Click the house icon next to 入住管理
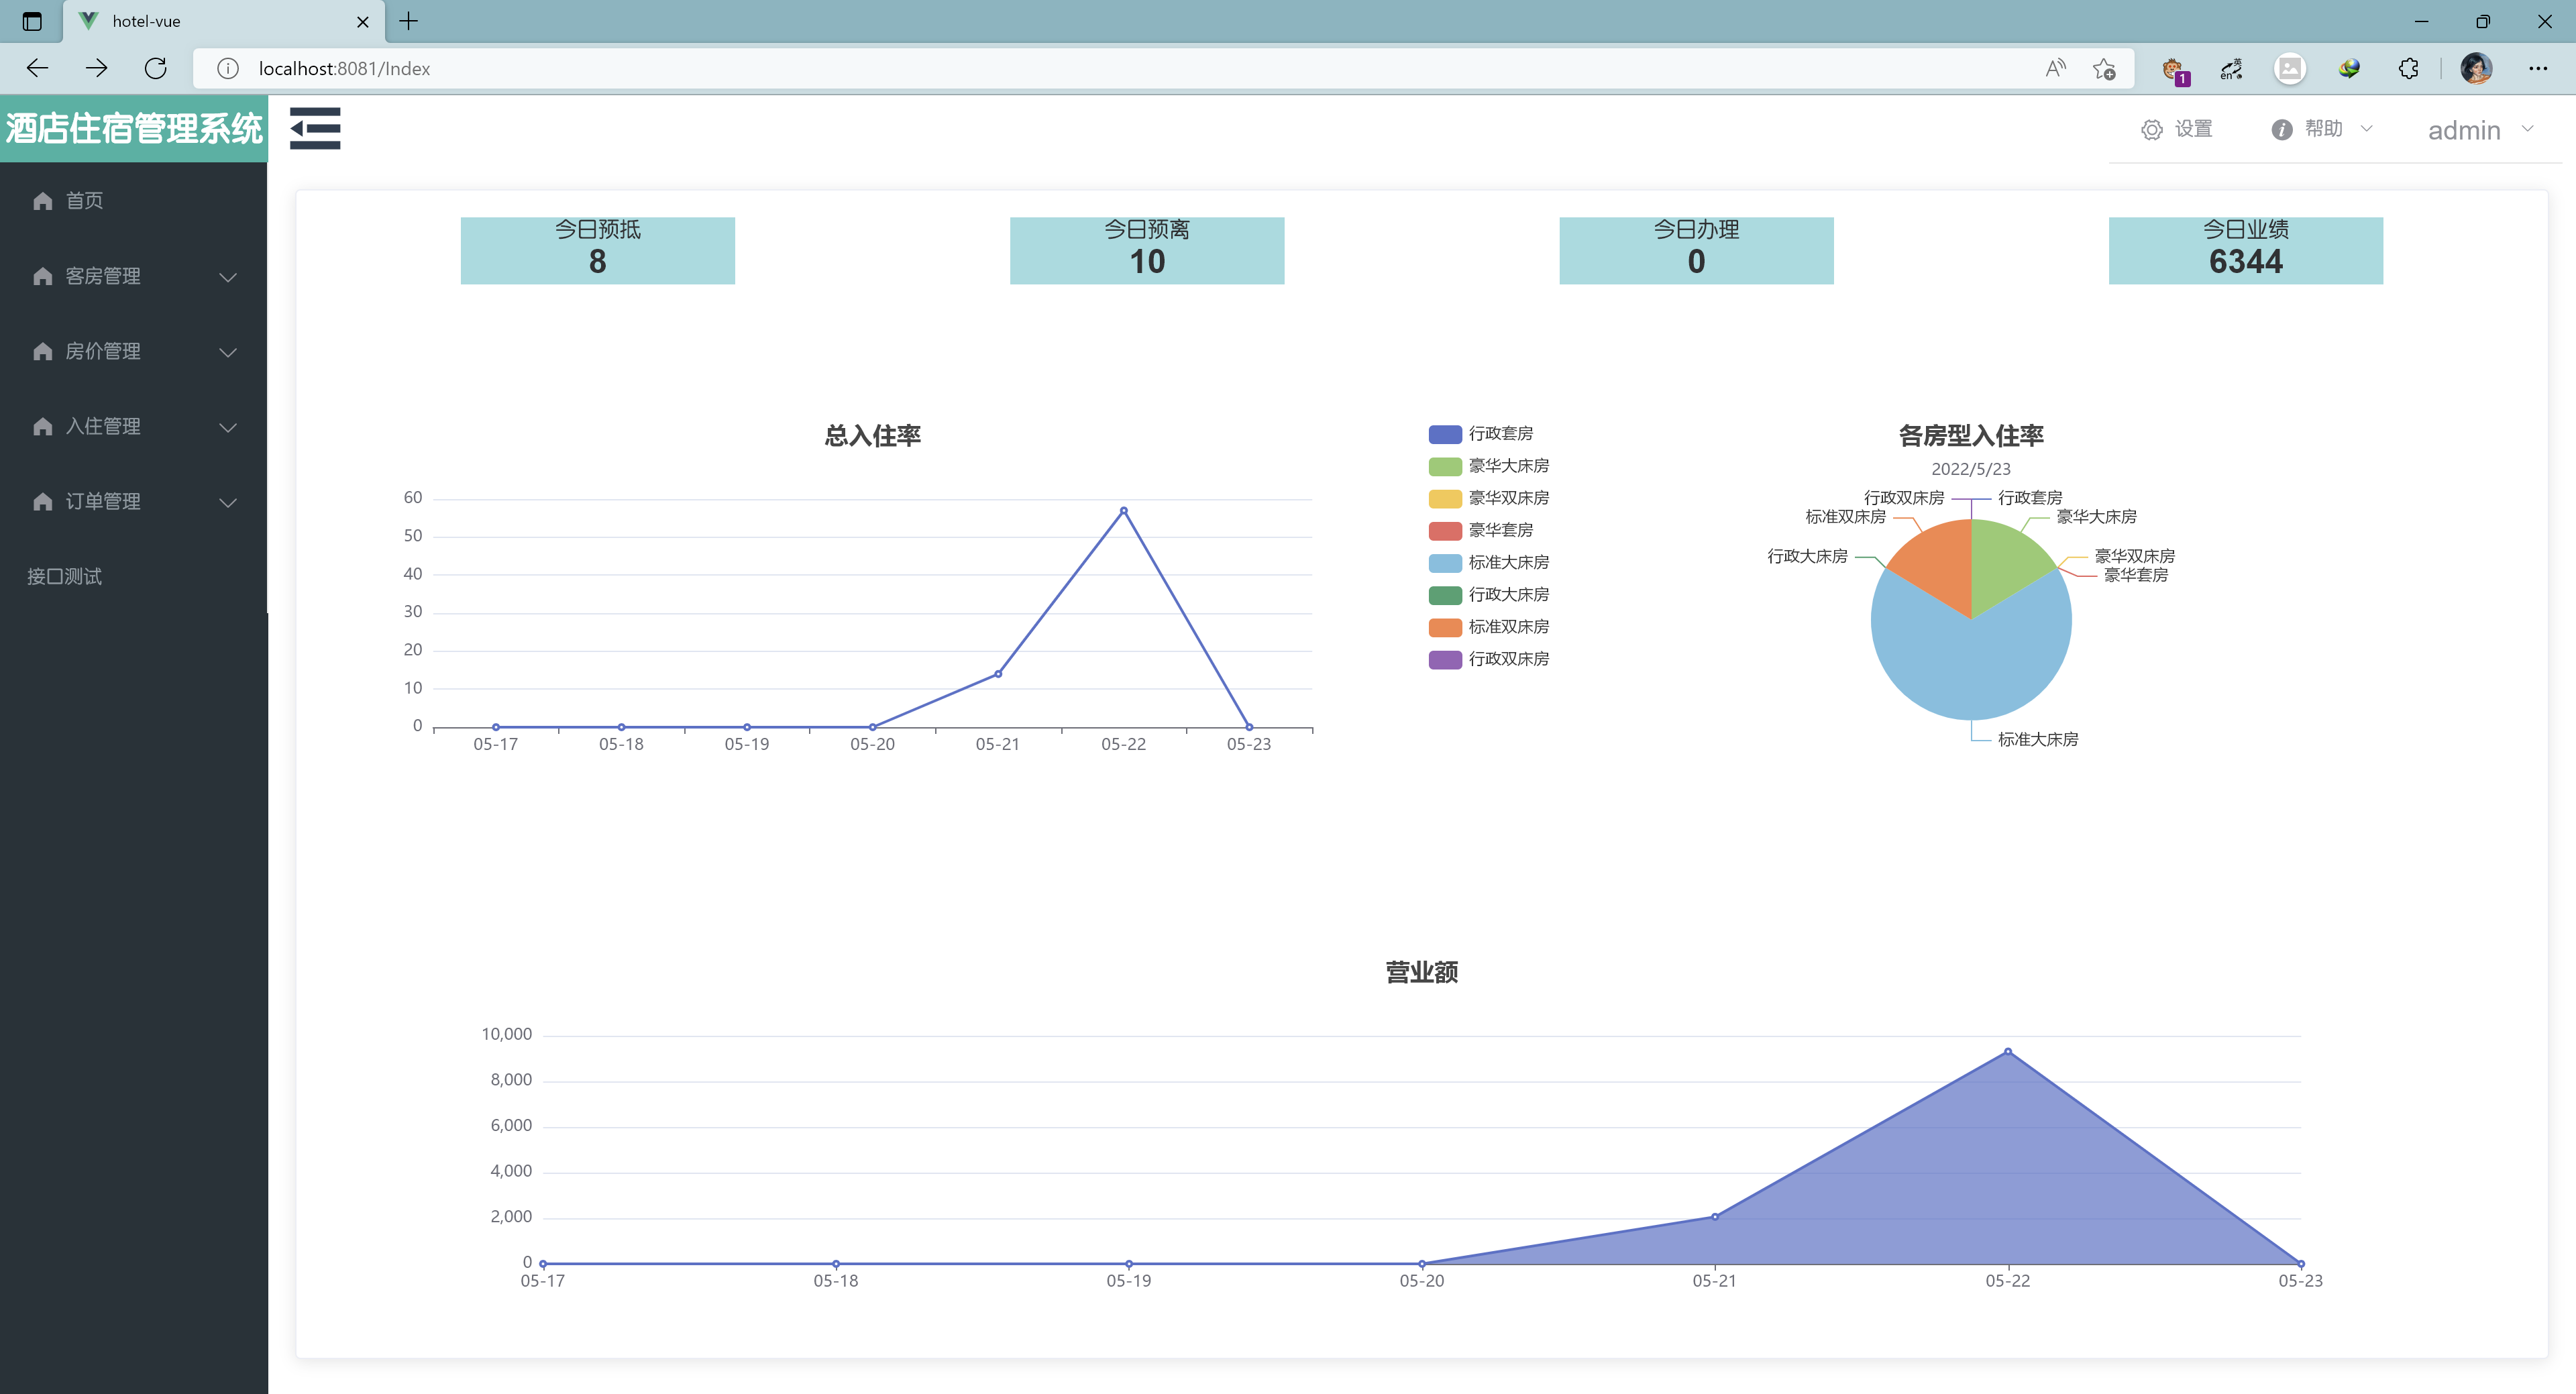This screenshot has width=2576, height=1394. [42, 426]
